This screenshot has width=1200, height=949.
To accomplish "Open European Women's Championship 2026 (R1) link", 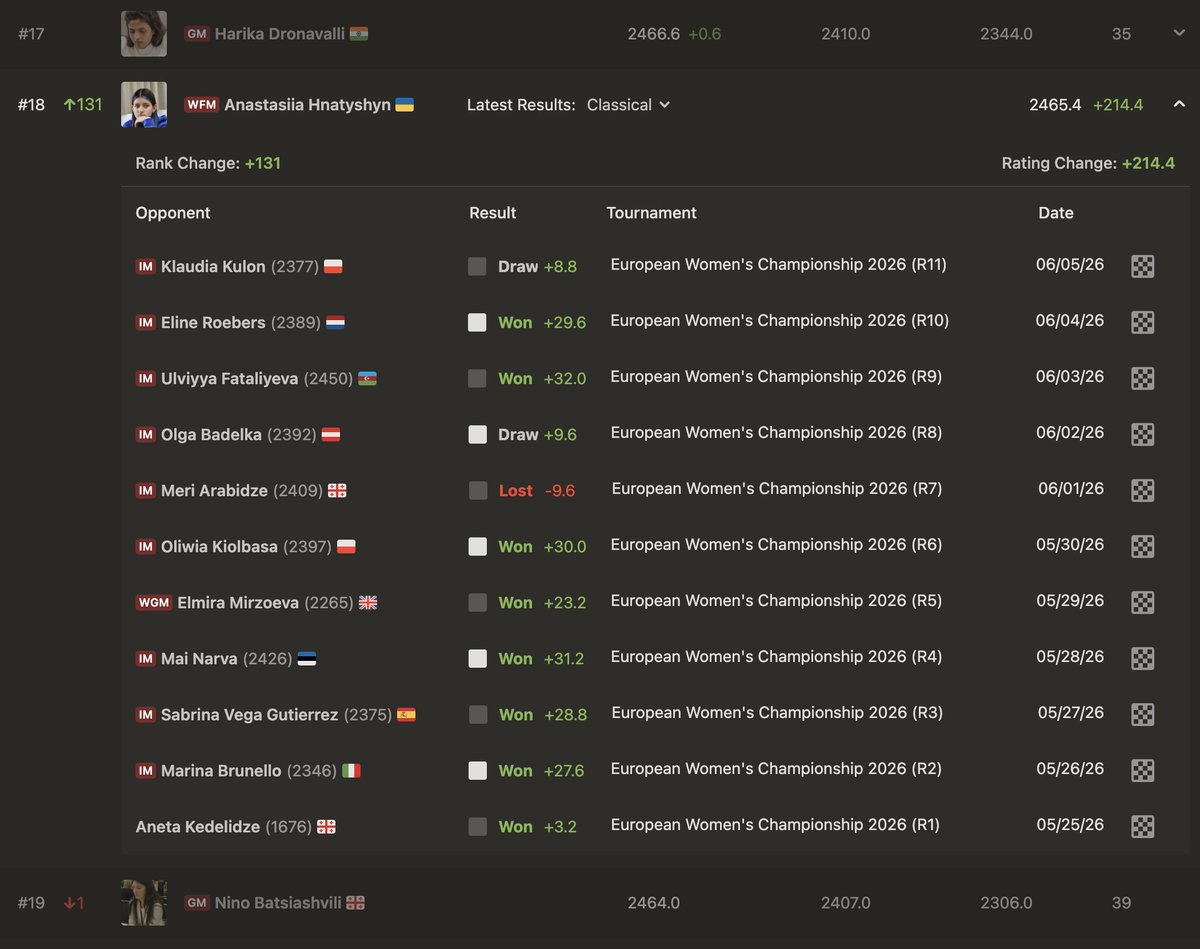I will [x=775, y=825].
